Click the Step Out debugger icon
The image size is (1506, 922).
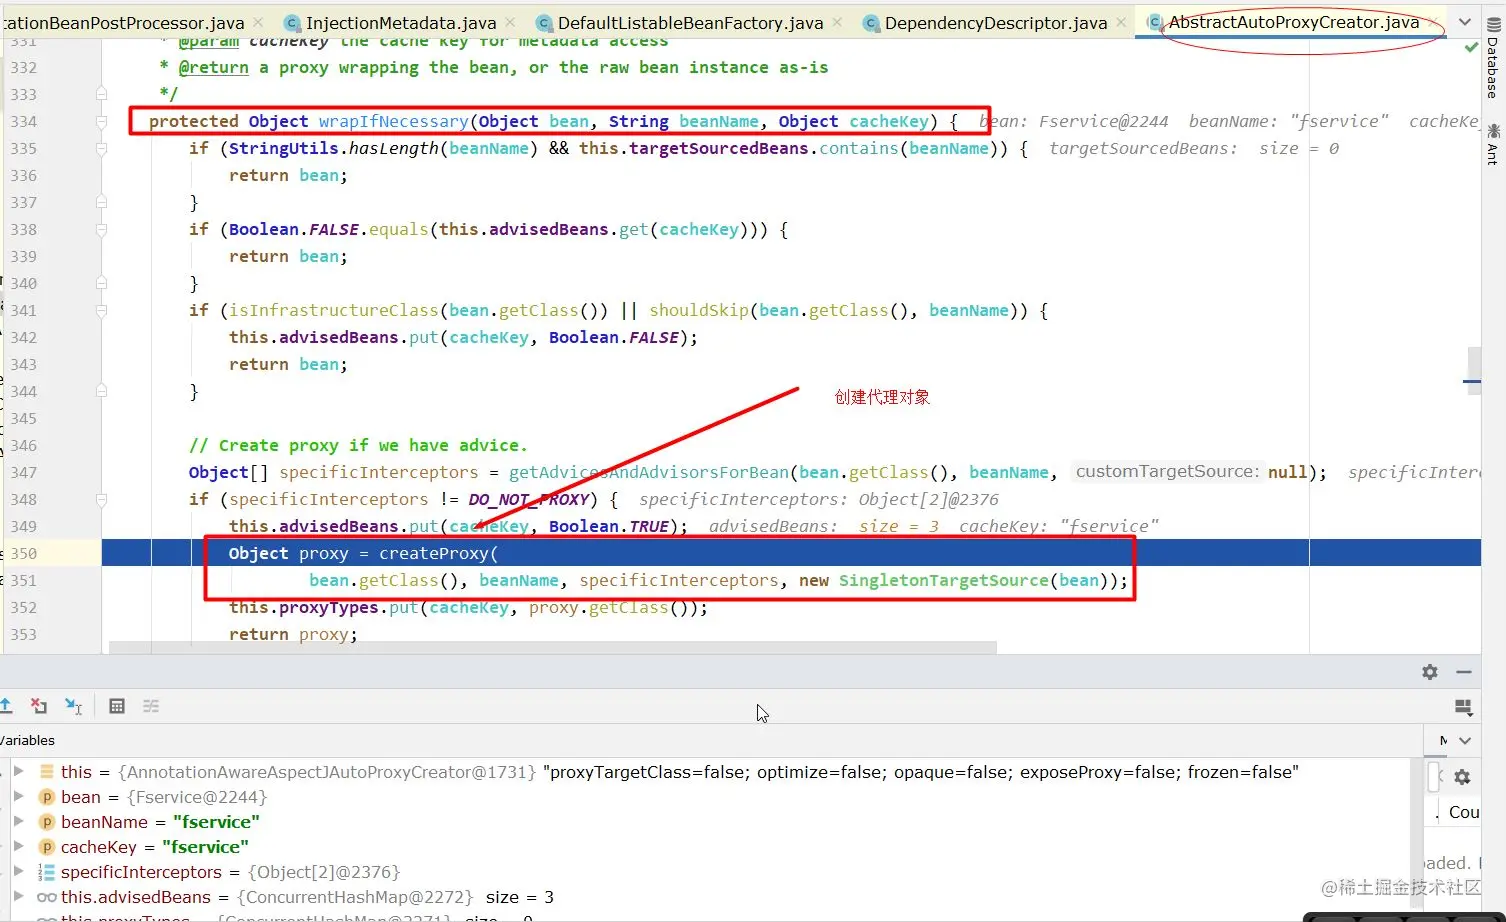click(x=5, y=706)
